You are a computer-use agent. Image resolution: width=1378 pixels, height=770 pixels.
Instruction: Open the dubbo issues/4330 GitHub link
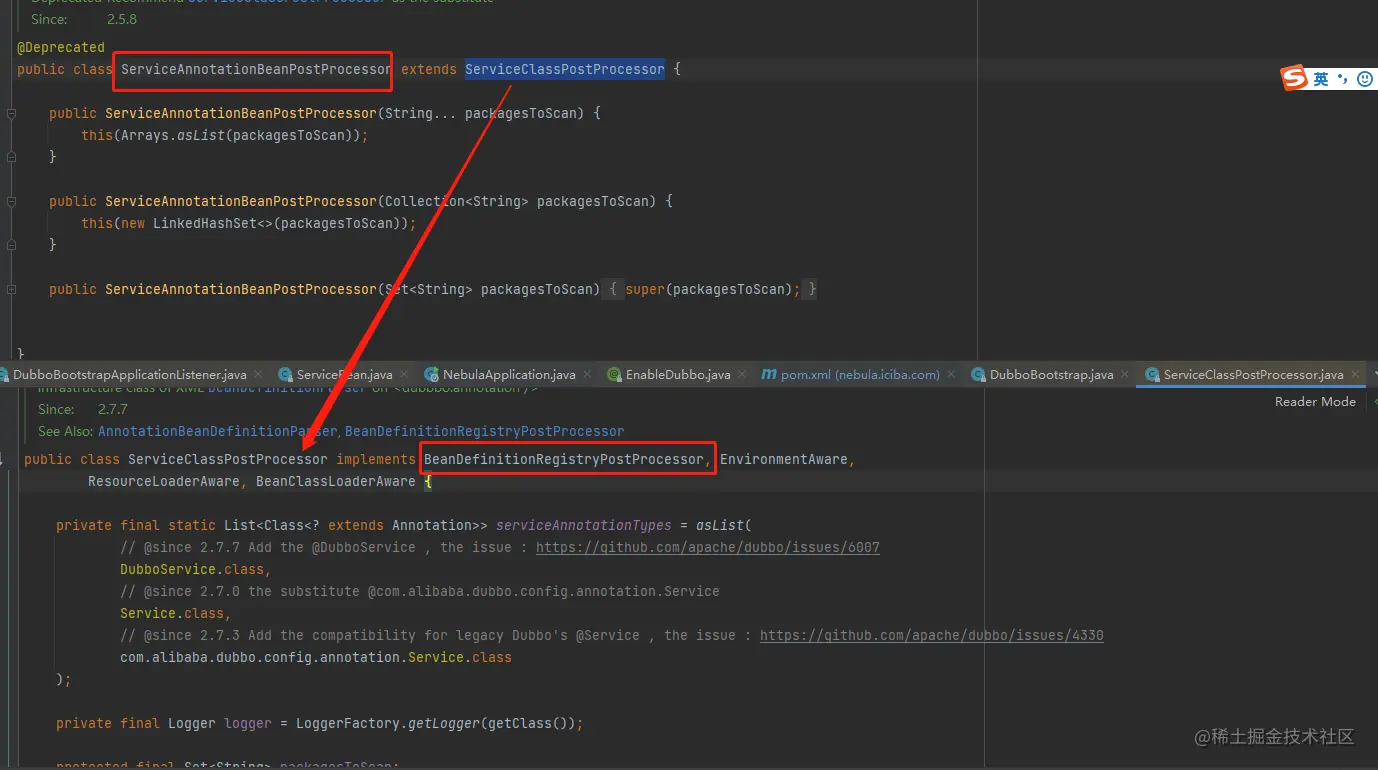[932, 636]
